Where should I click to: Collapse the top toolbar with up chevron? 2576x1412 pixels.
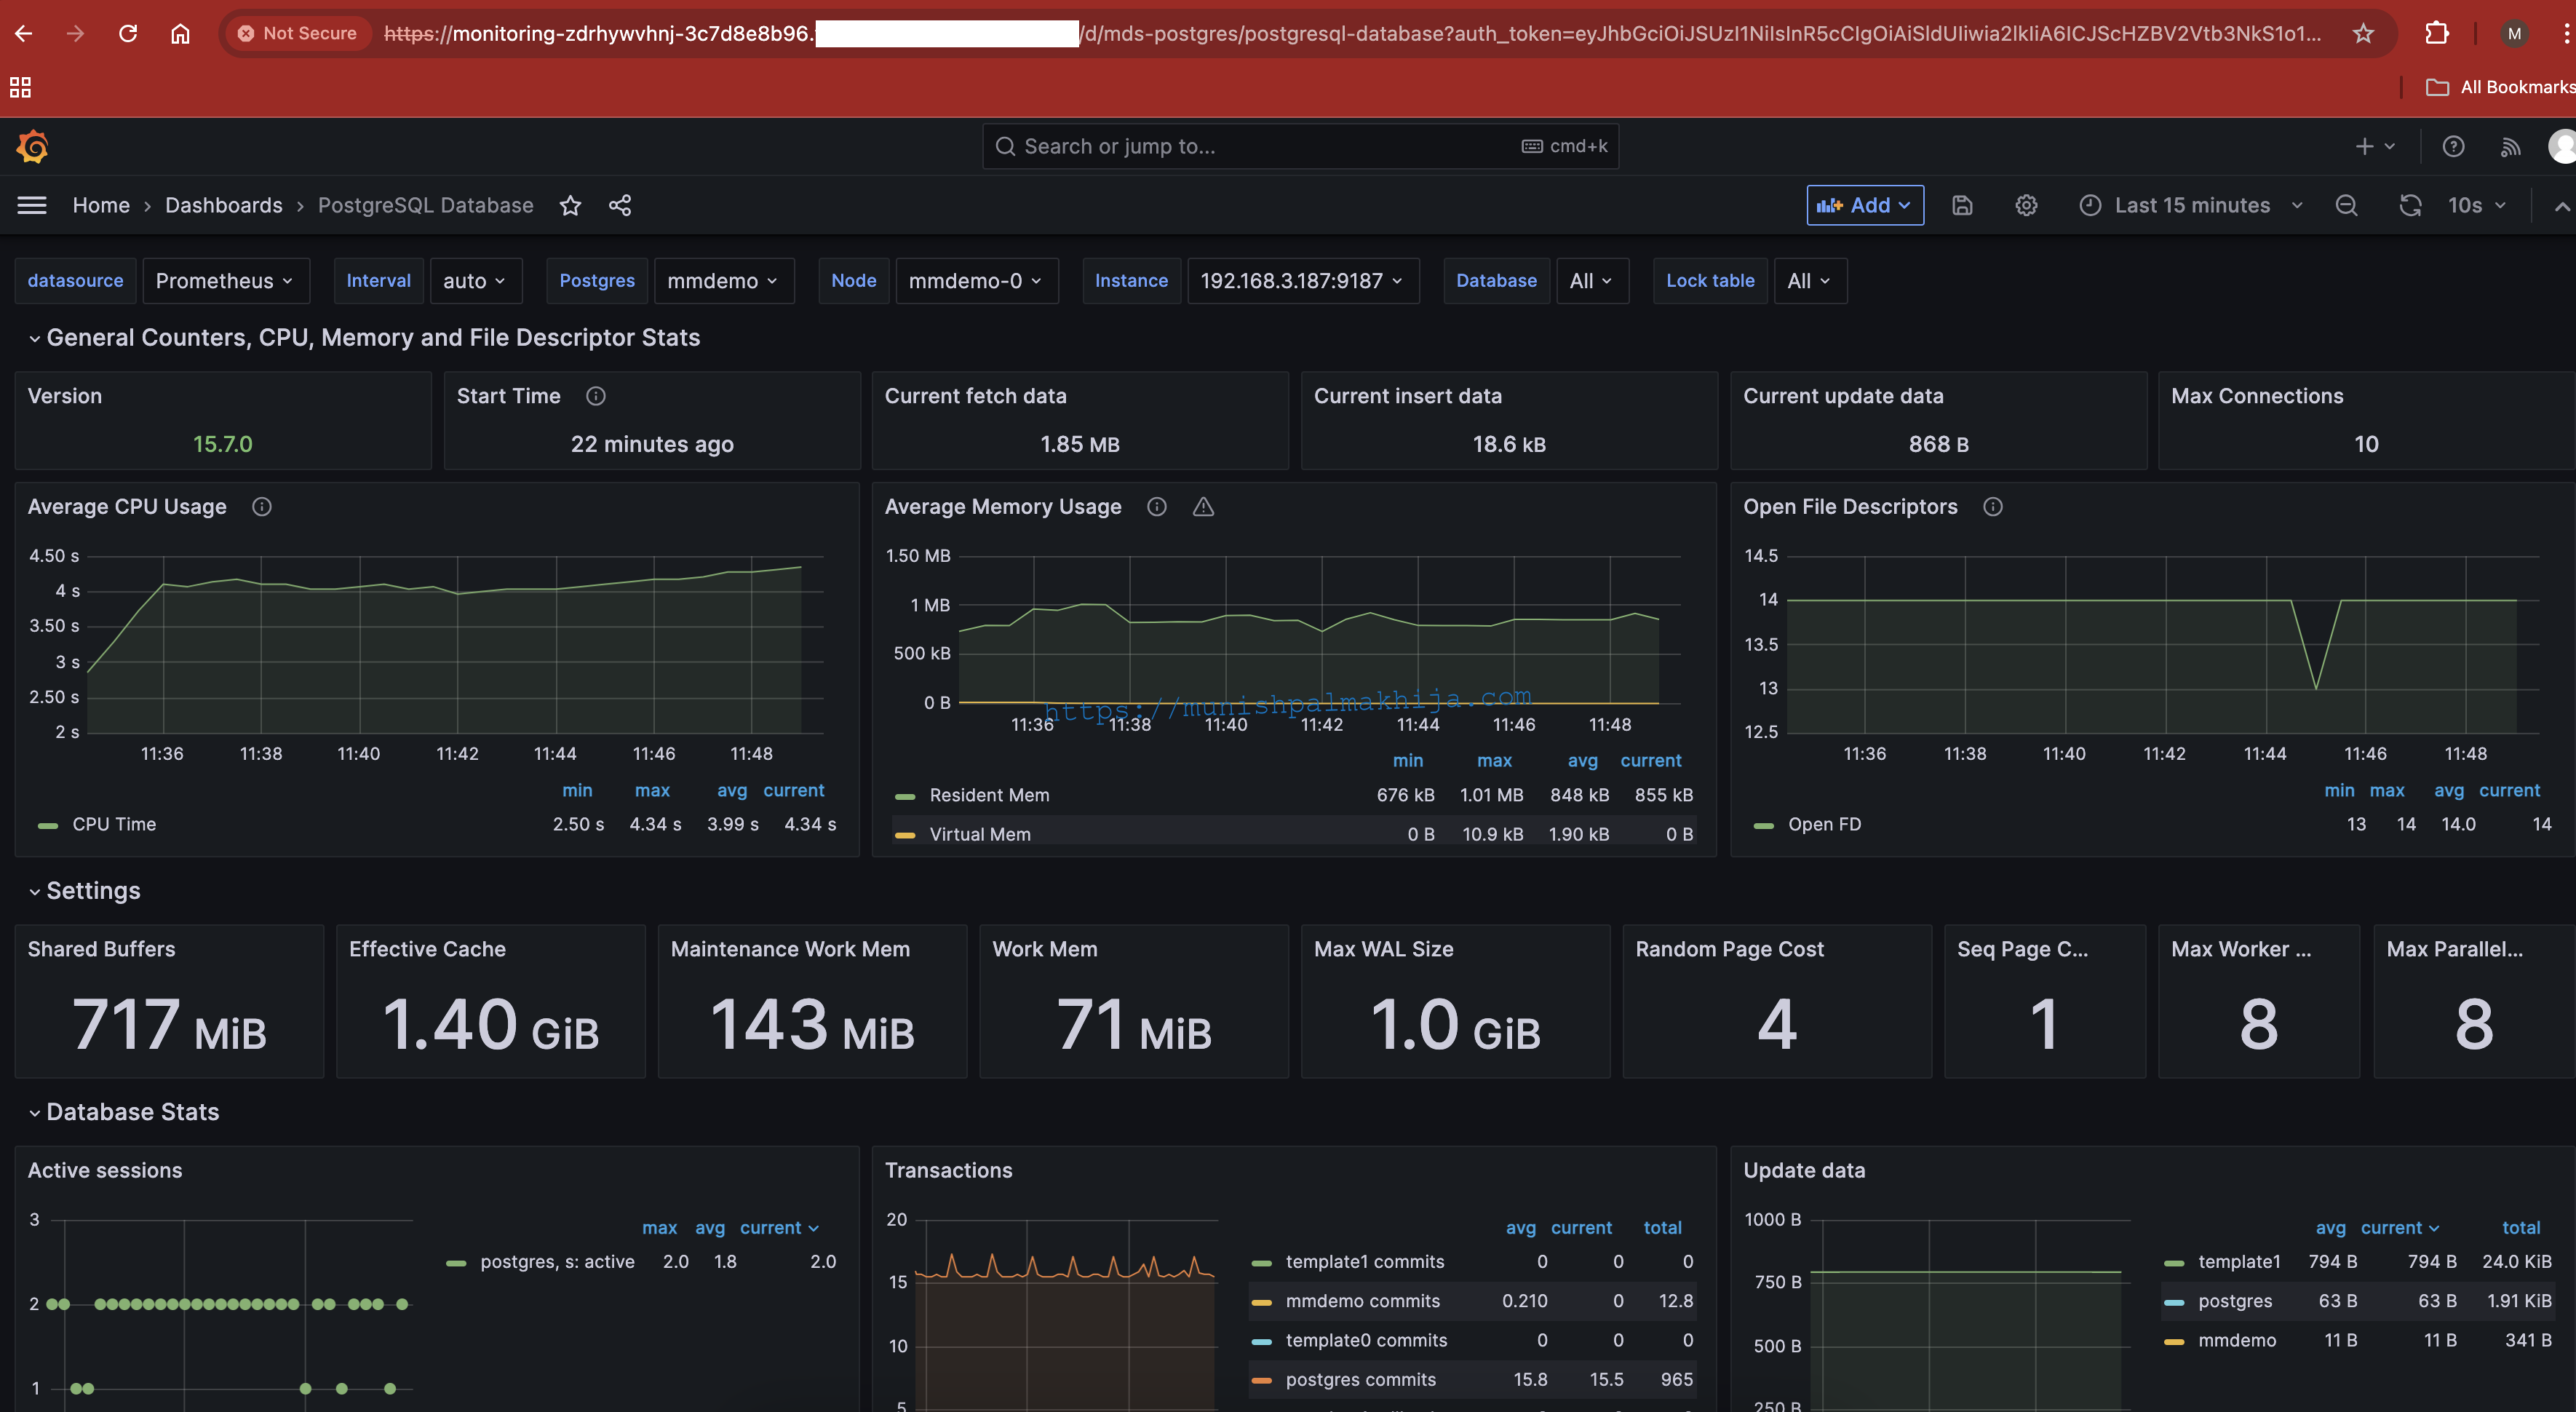2561,206
